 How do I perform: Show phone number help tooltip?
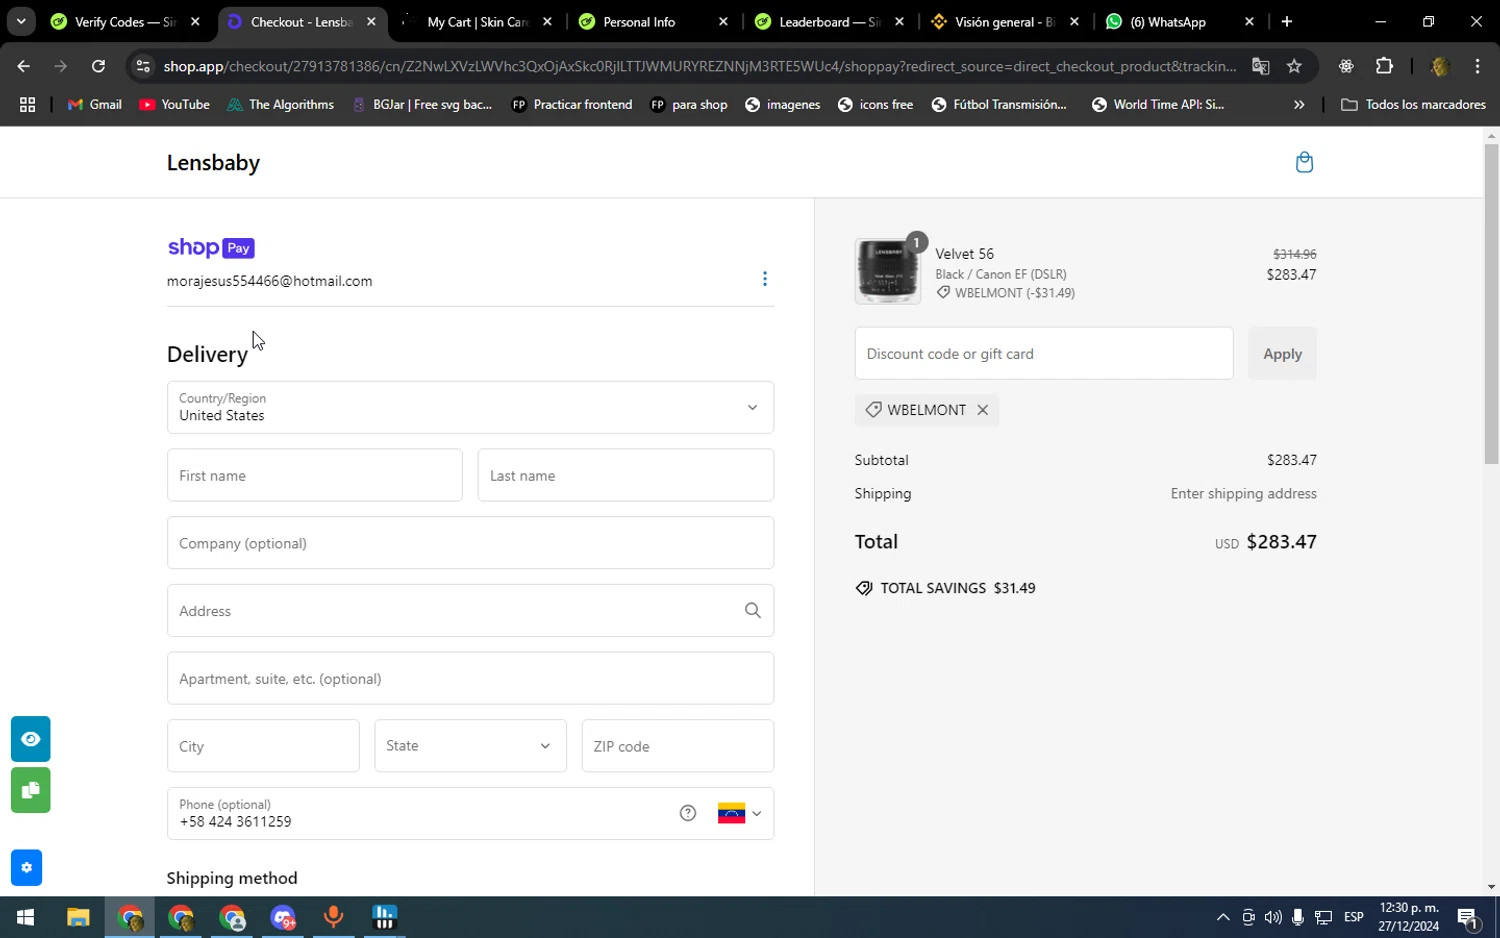click(688, 813)
